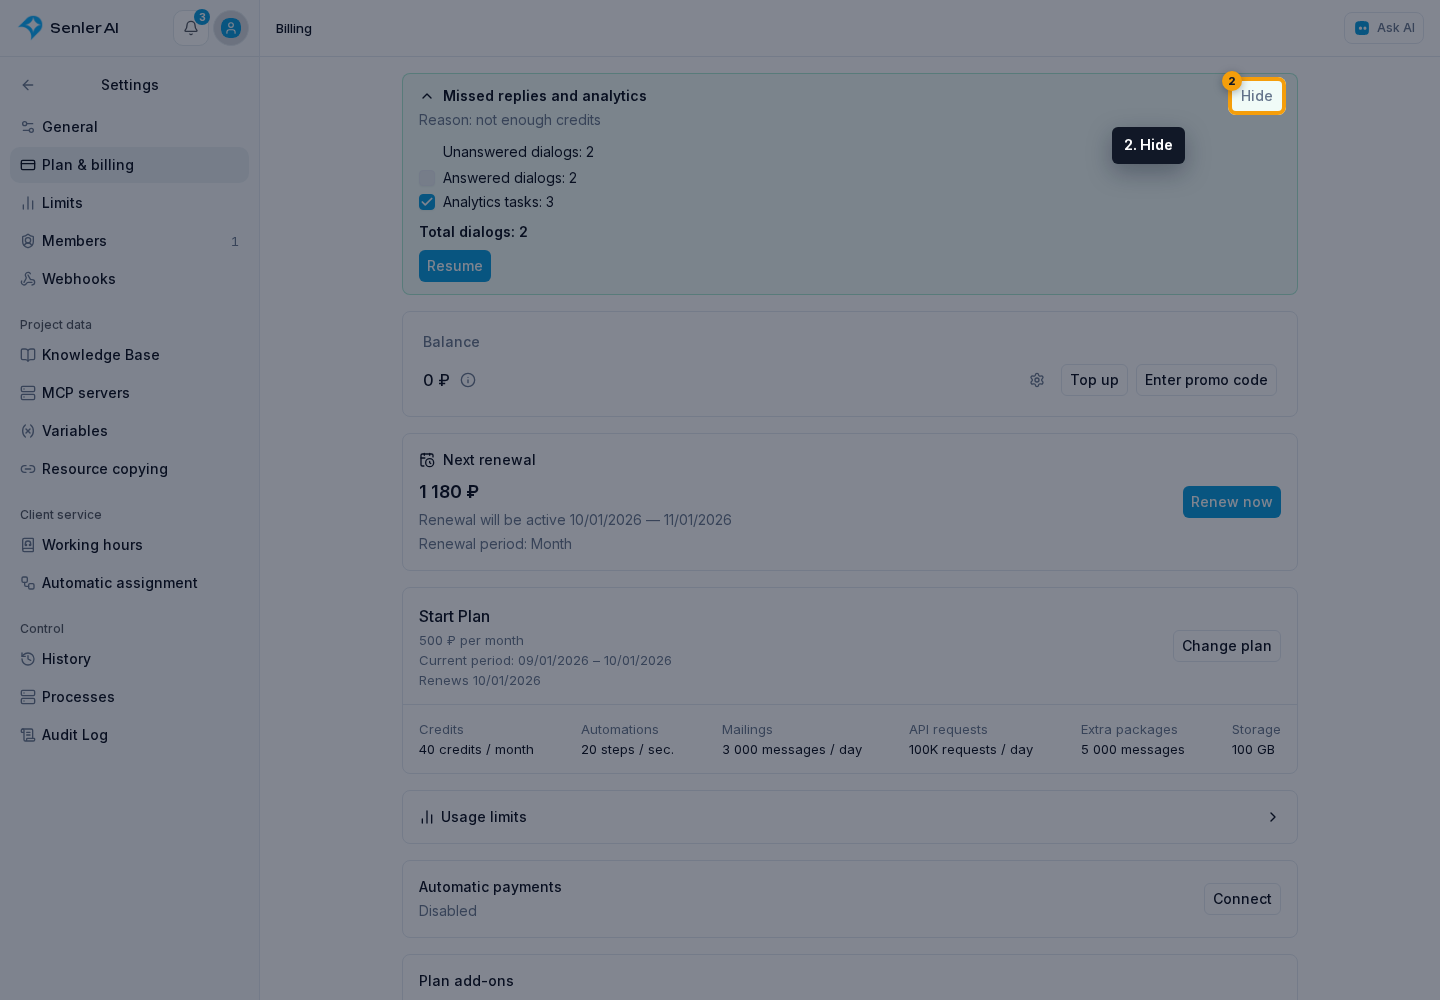
Task: Click the Change plan button
Action: (x=1227, y=646)
